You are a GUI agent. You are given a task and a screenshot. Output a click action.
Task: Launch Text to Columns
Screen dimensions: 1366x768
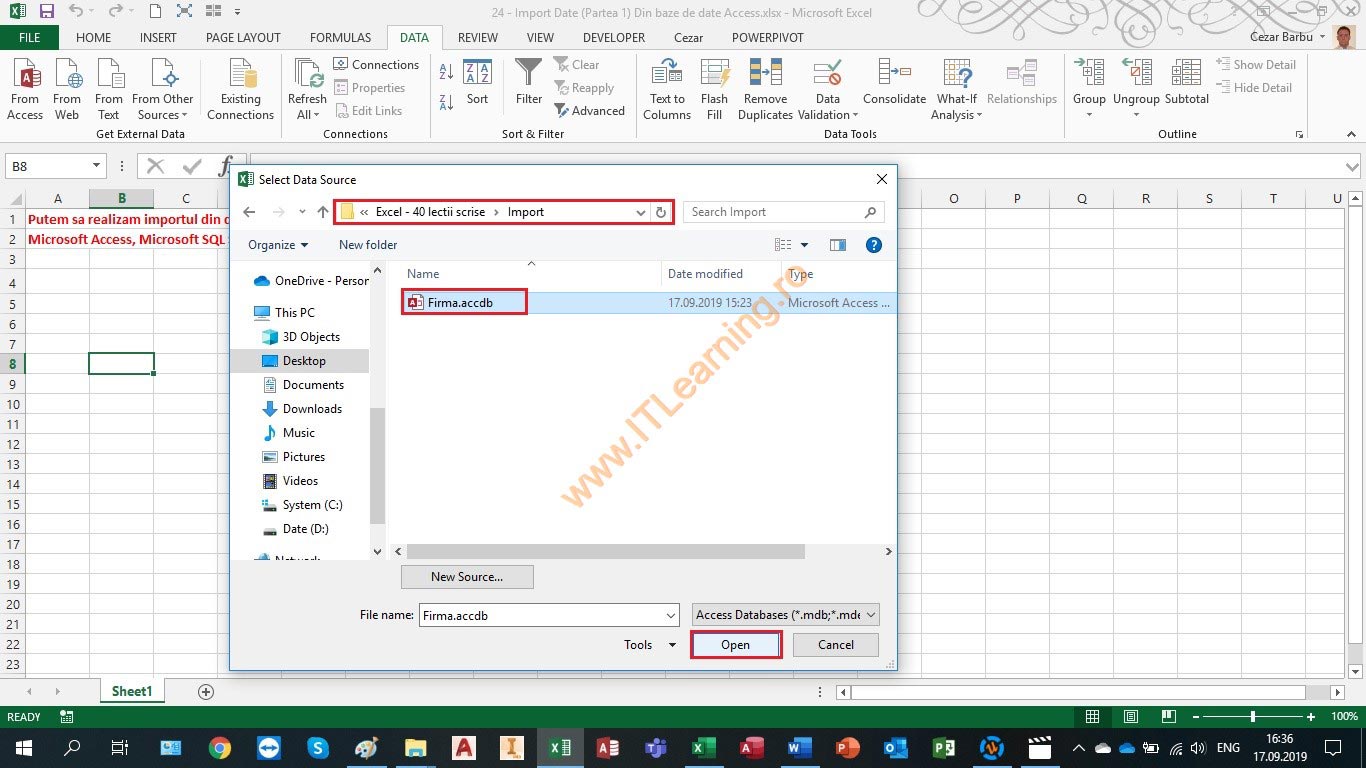coord(667,89)
